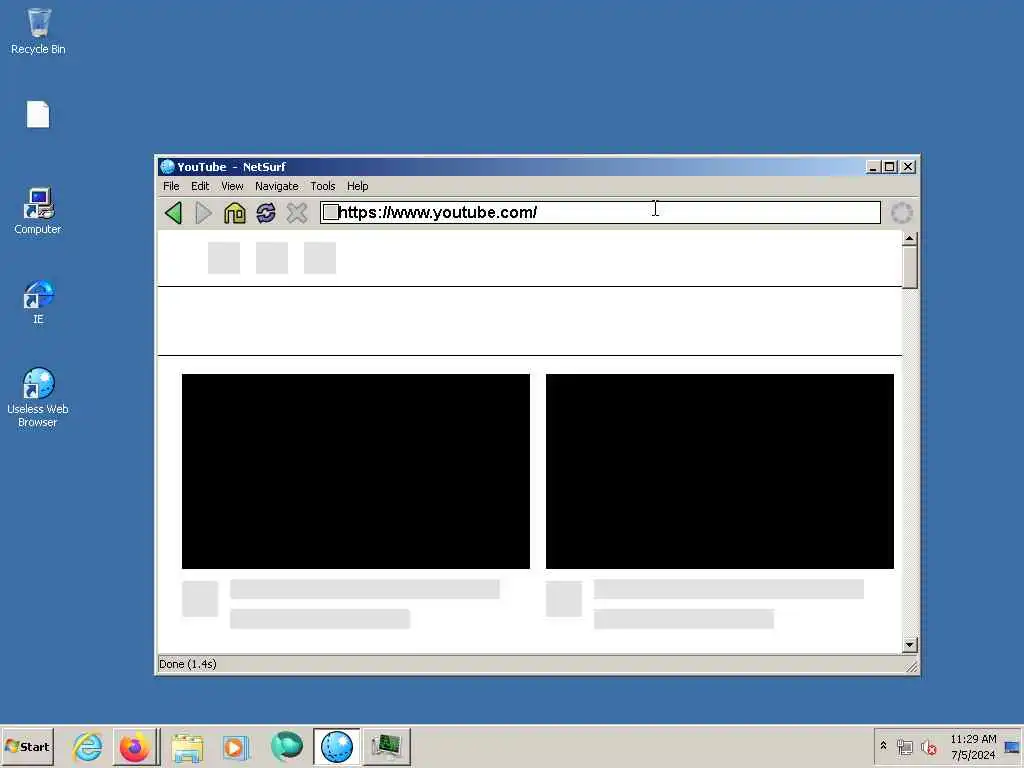The width and height of the screenshot is (1024, 768).
Task: Open the NetSurf home page icon
Action: 234,213
